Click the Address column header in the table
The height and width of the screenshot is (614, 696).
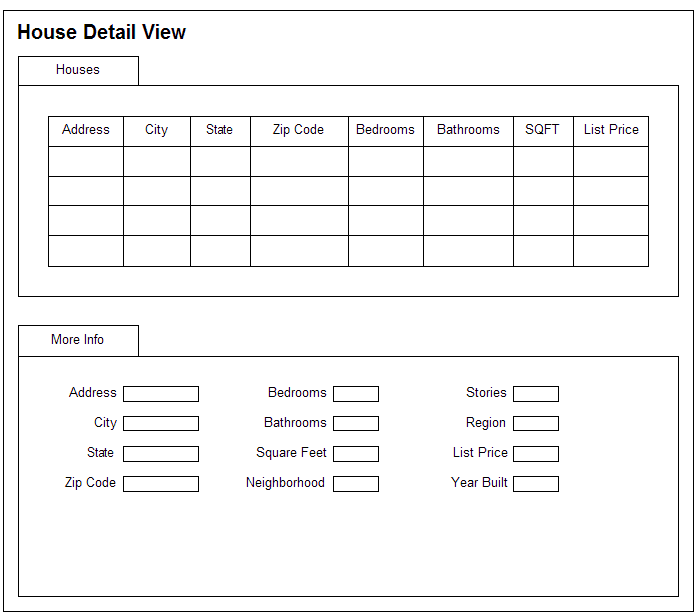[86, 131]
